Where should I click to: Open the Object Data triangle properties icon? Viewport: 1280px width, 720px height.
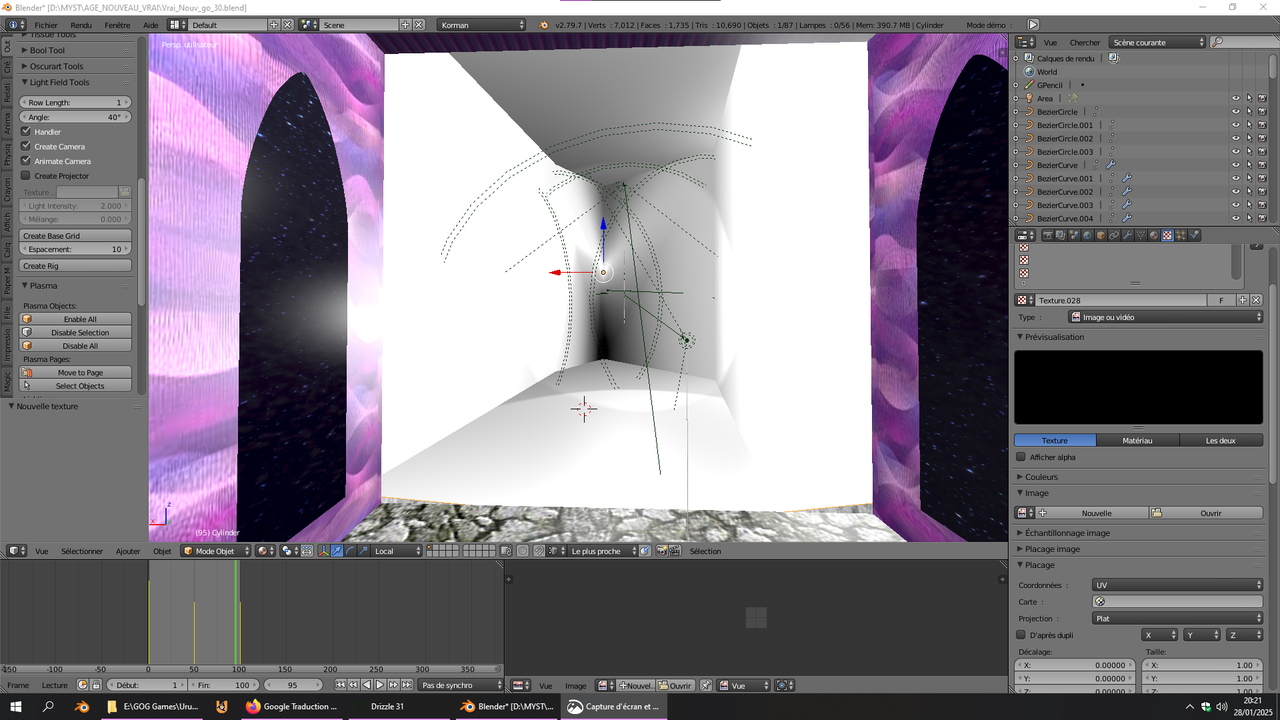[x=1140, y=235]
